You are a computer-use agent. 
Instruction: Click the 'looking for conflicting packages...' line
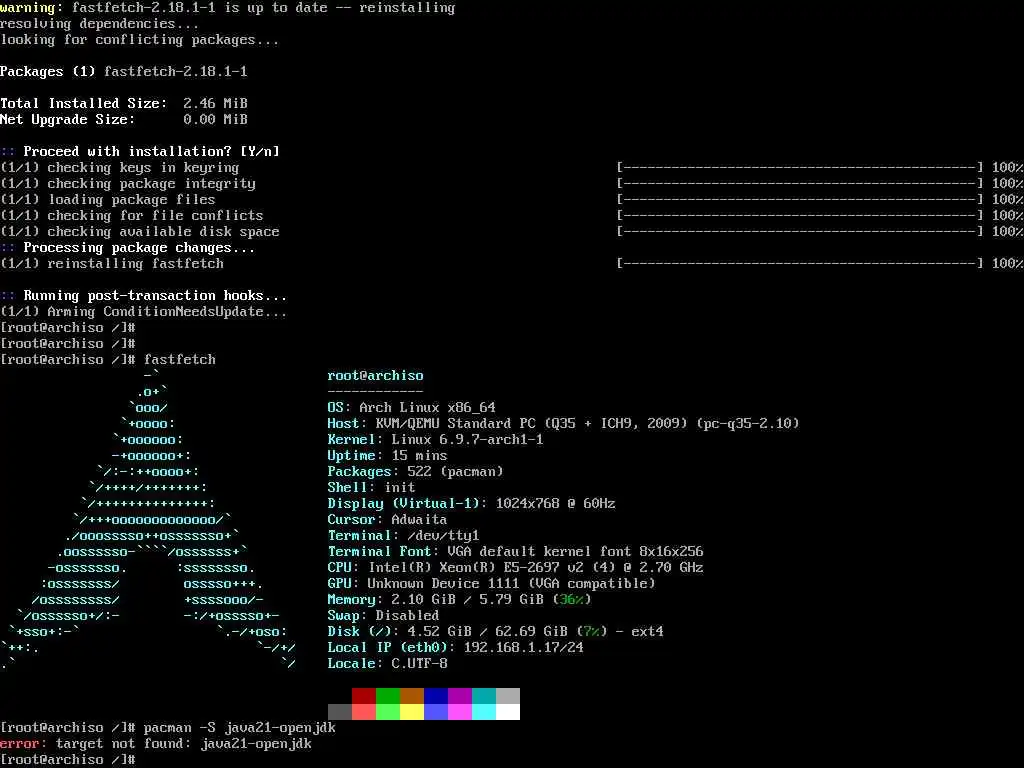139,40
